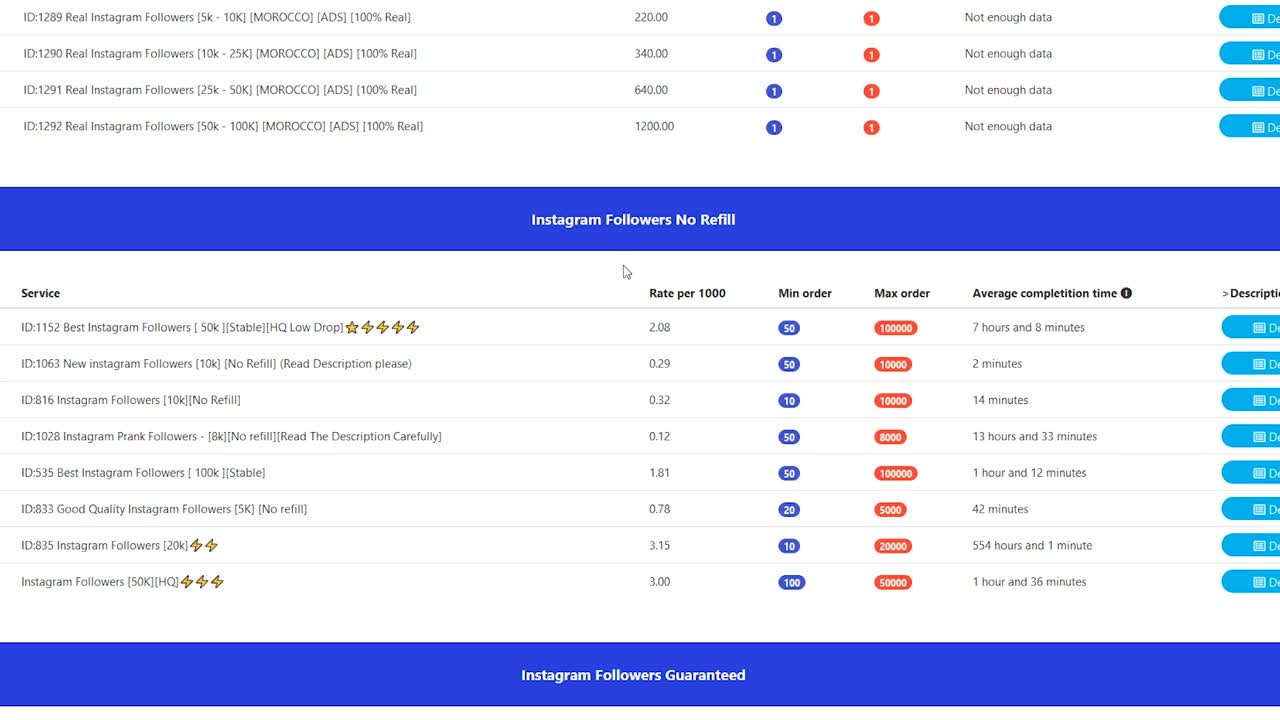Image resolution: width=1280 pixels, height=720 pixels.
Task: Click Not enough data for ID:1289
Action: 1008,17
